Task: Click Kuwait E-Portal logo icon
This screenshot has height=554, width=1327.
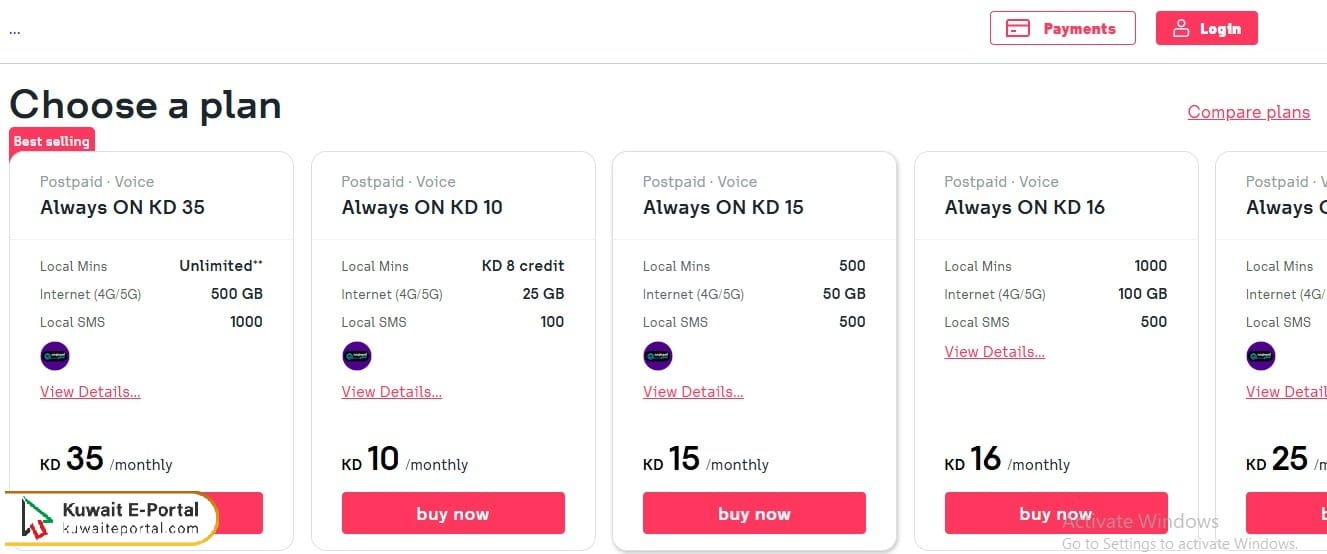Action: coord(36,518)
